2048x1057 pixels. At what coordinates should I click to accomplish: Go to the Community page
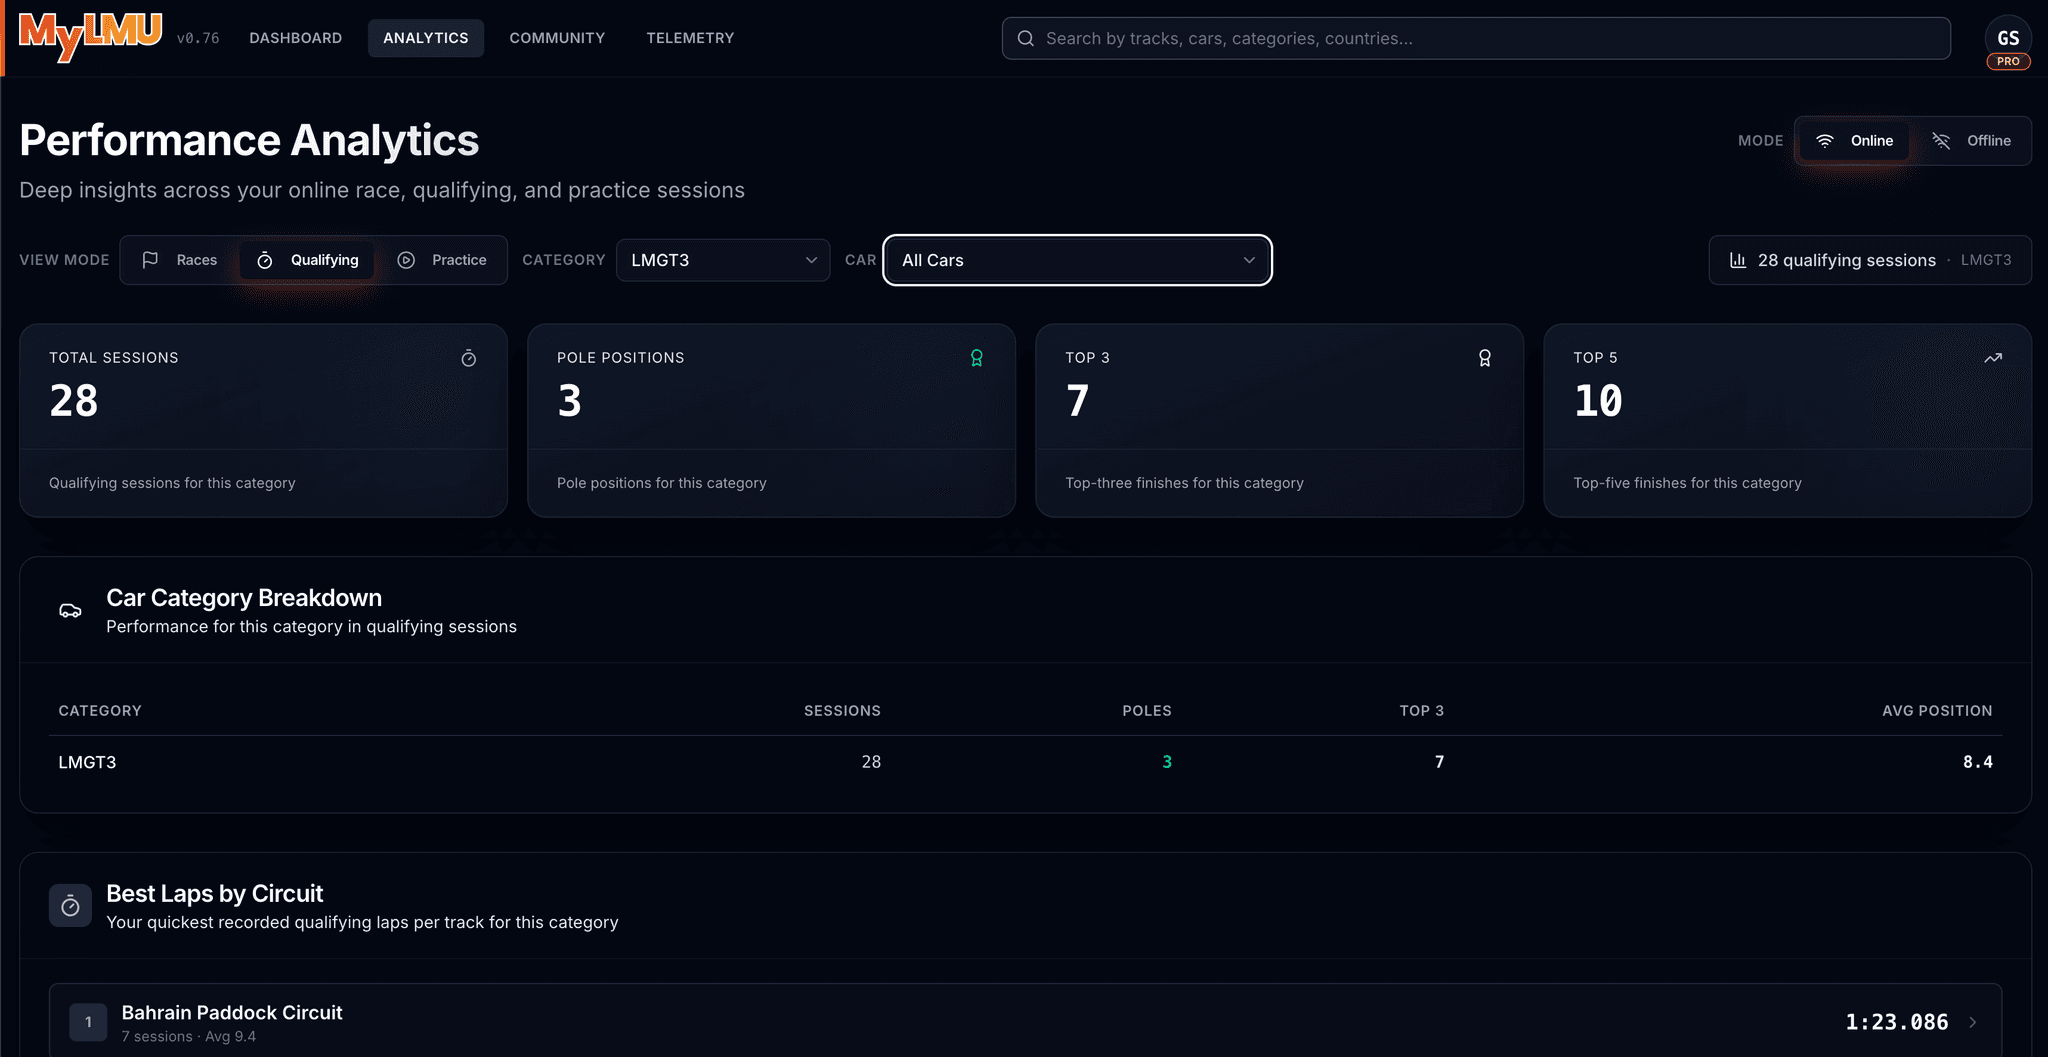click(x=557, y=38)
